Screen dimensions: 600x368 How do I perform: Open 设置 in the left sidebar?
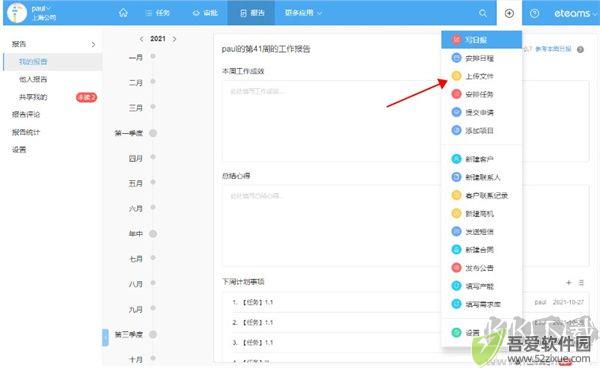pyautogui.click(x=19, y=150)
